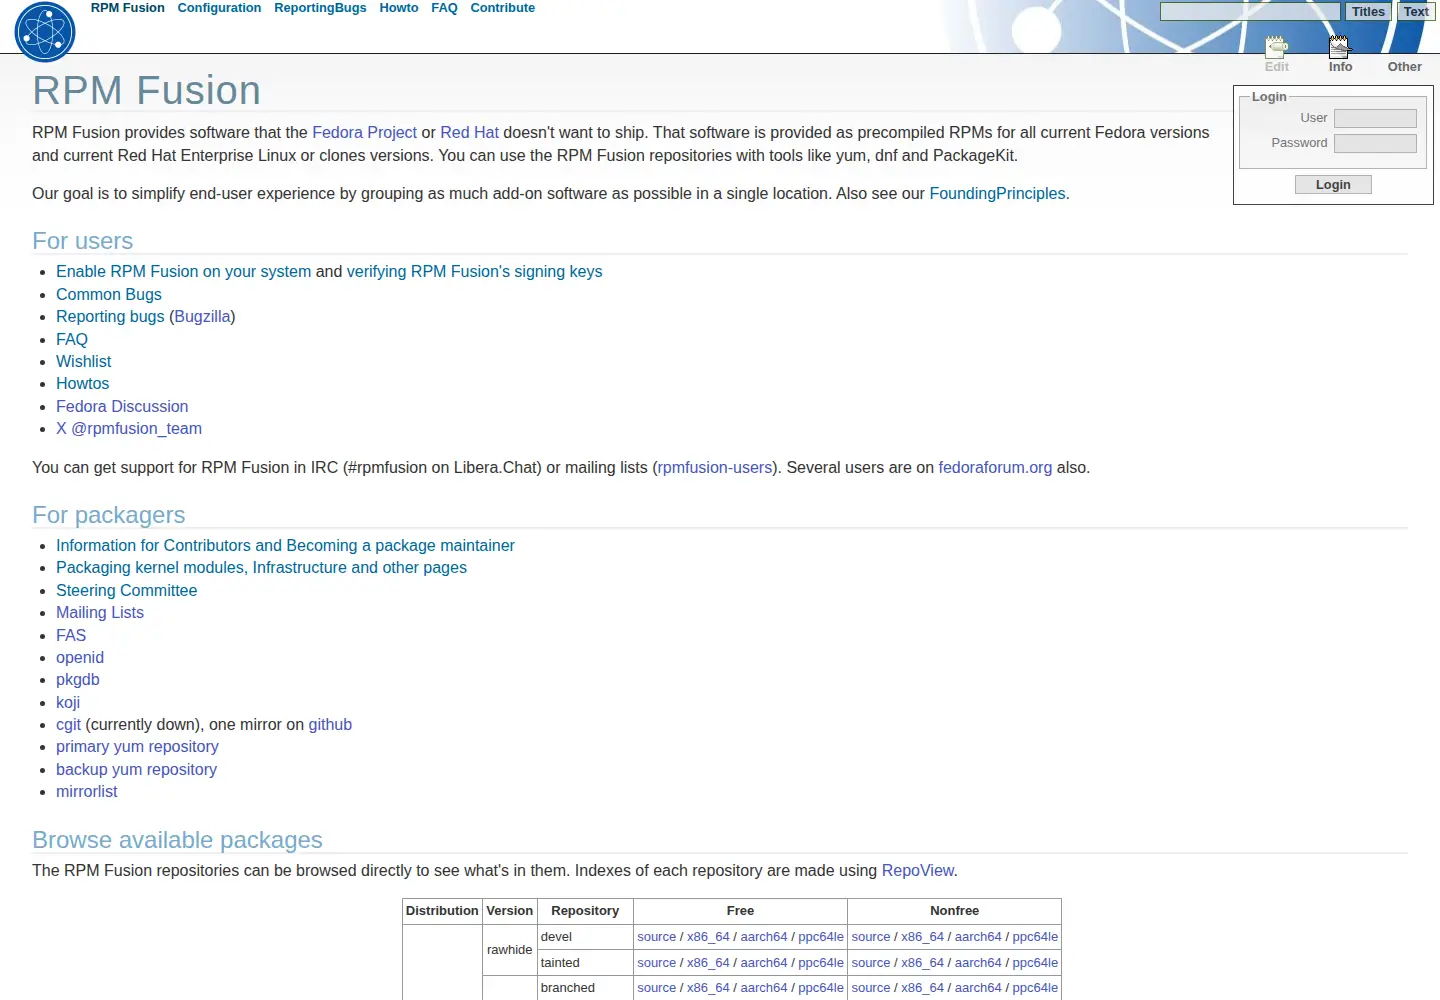Open the Mailing Lists link
The image size is (1440, 1000).
[100, 612]
